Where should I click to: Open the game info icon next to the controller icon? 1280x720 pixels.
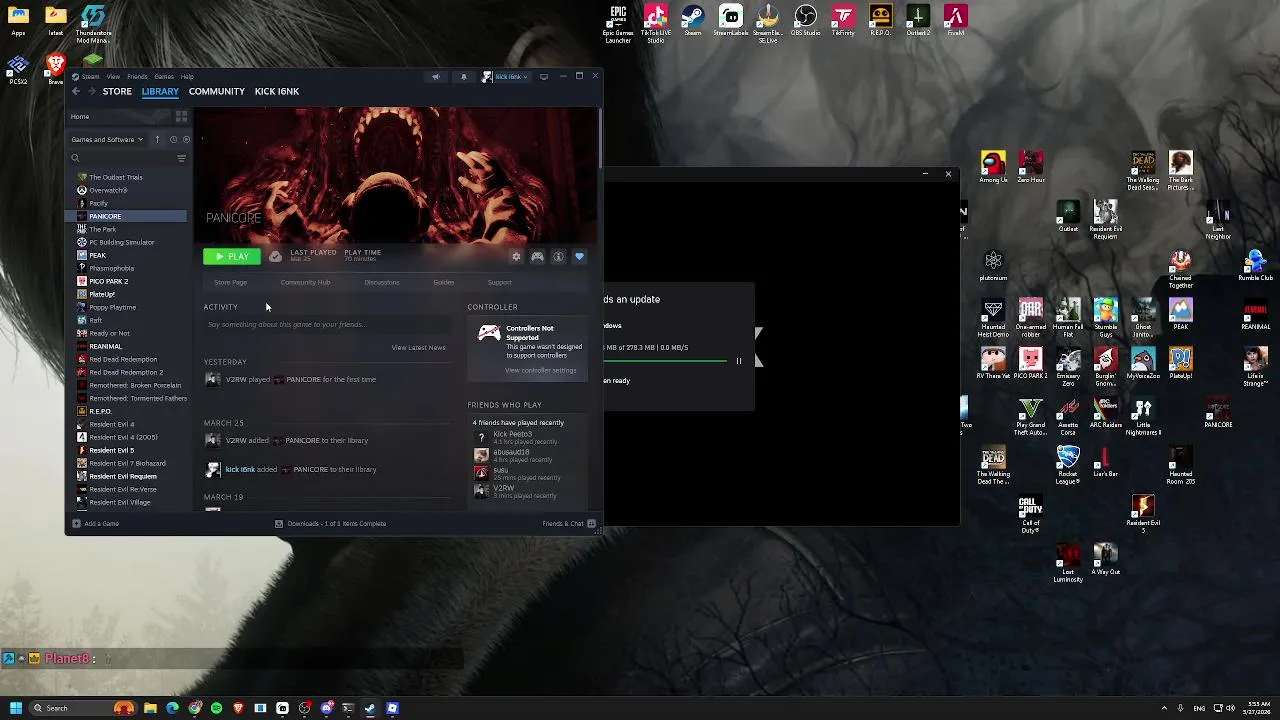point(558,257)
